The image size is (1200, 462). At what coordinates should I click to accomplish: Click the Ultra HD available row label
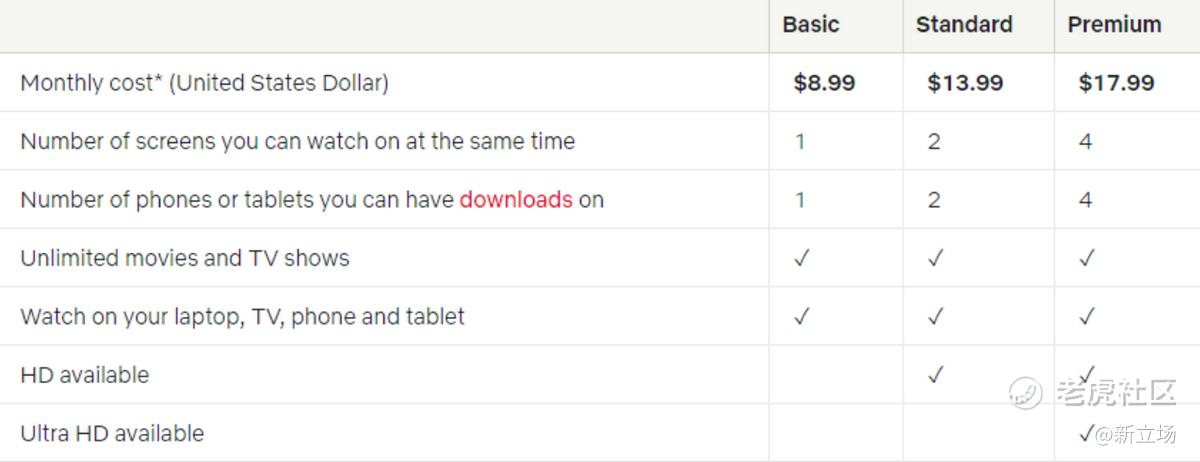112,433
